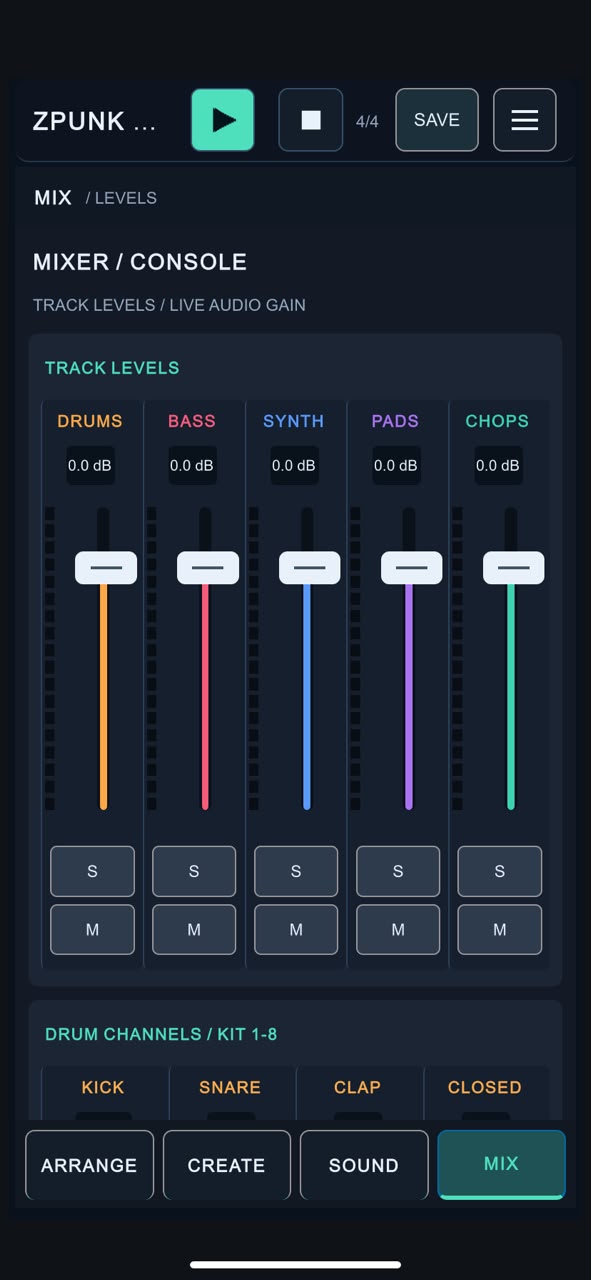Viewport: 591px width, 1280px height.
Task: Click the CHOPS fader handle
Action: tap(514, 567)
